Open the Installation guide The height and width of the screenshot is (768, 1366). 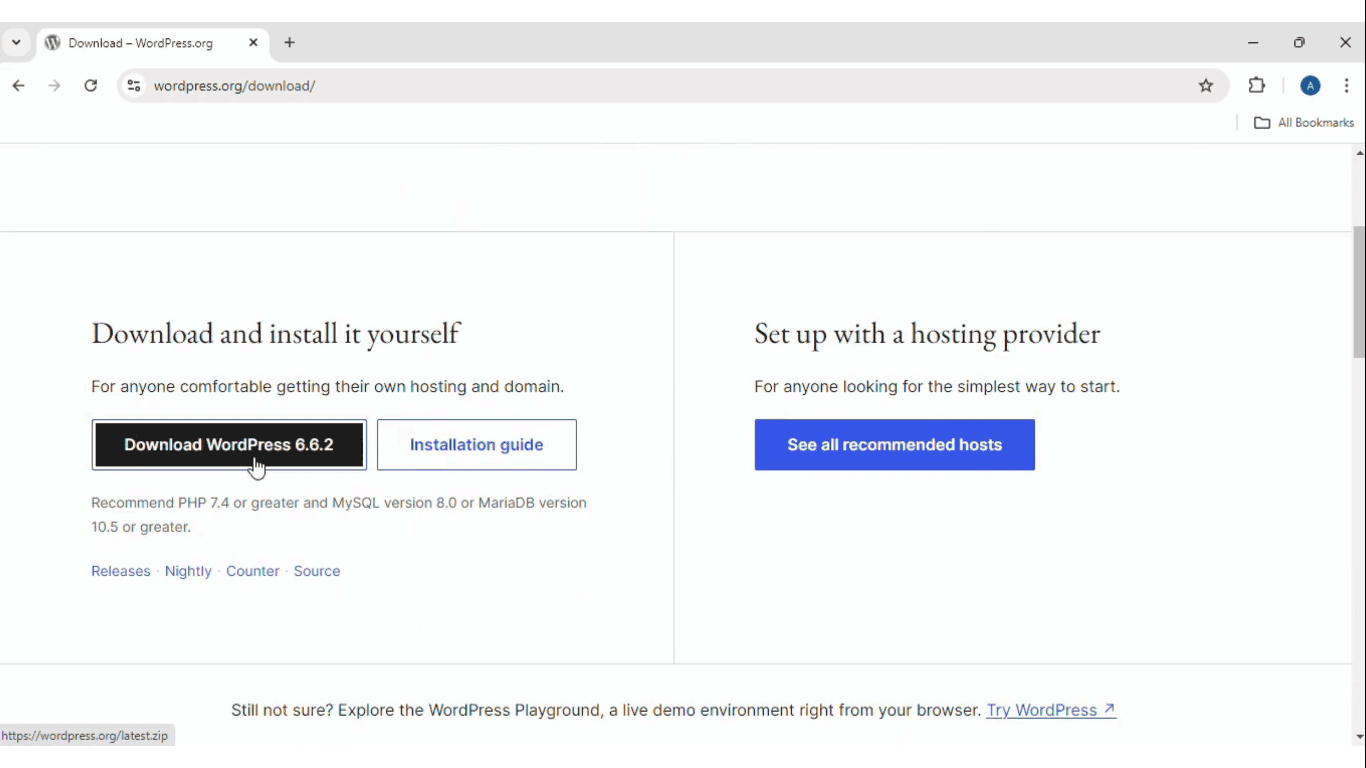pos(477,445)
